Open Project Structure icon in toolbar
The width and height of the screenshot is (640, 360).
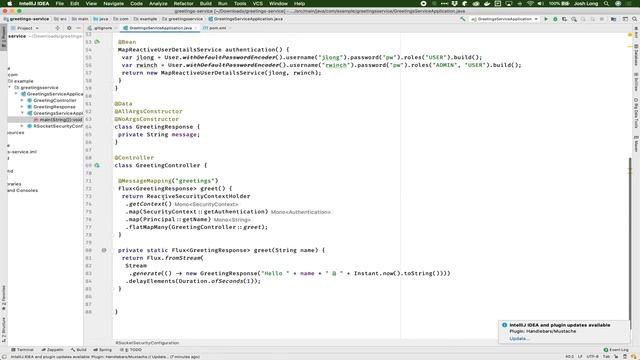pos(613,19)
